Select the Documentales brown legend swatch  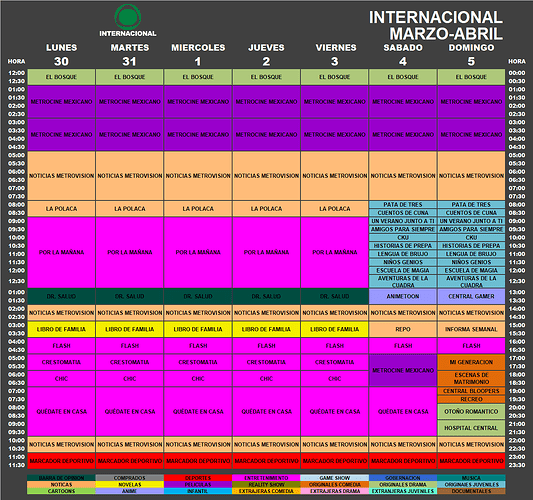471,491
